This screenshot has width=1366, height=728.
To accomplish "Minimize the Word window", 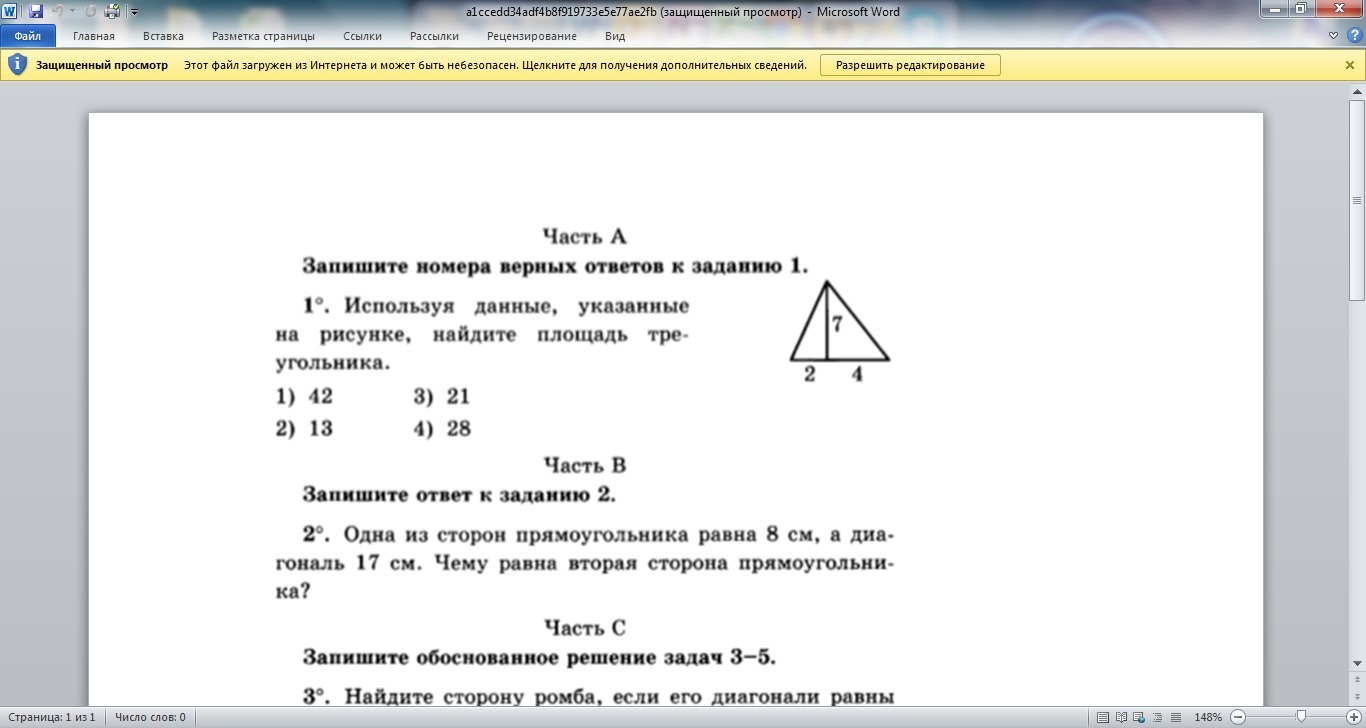I will point(1274,9).
